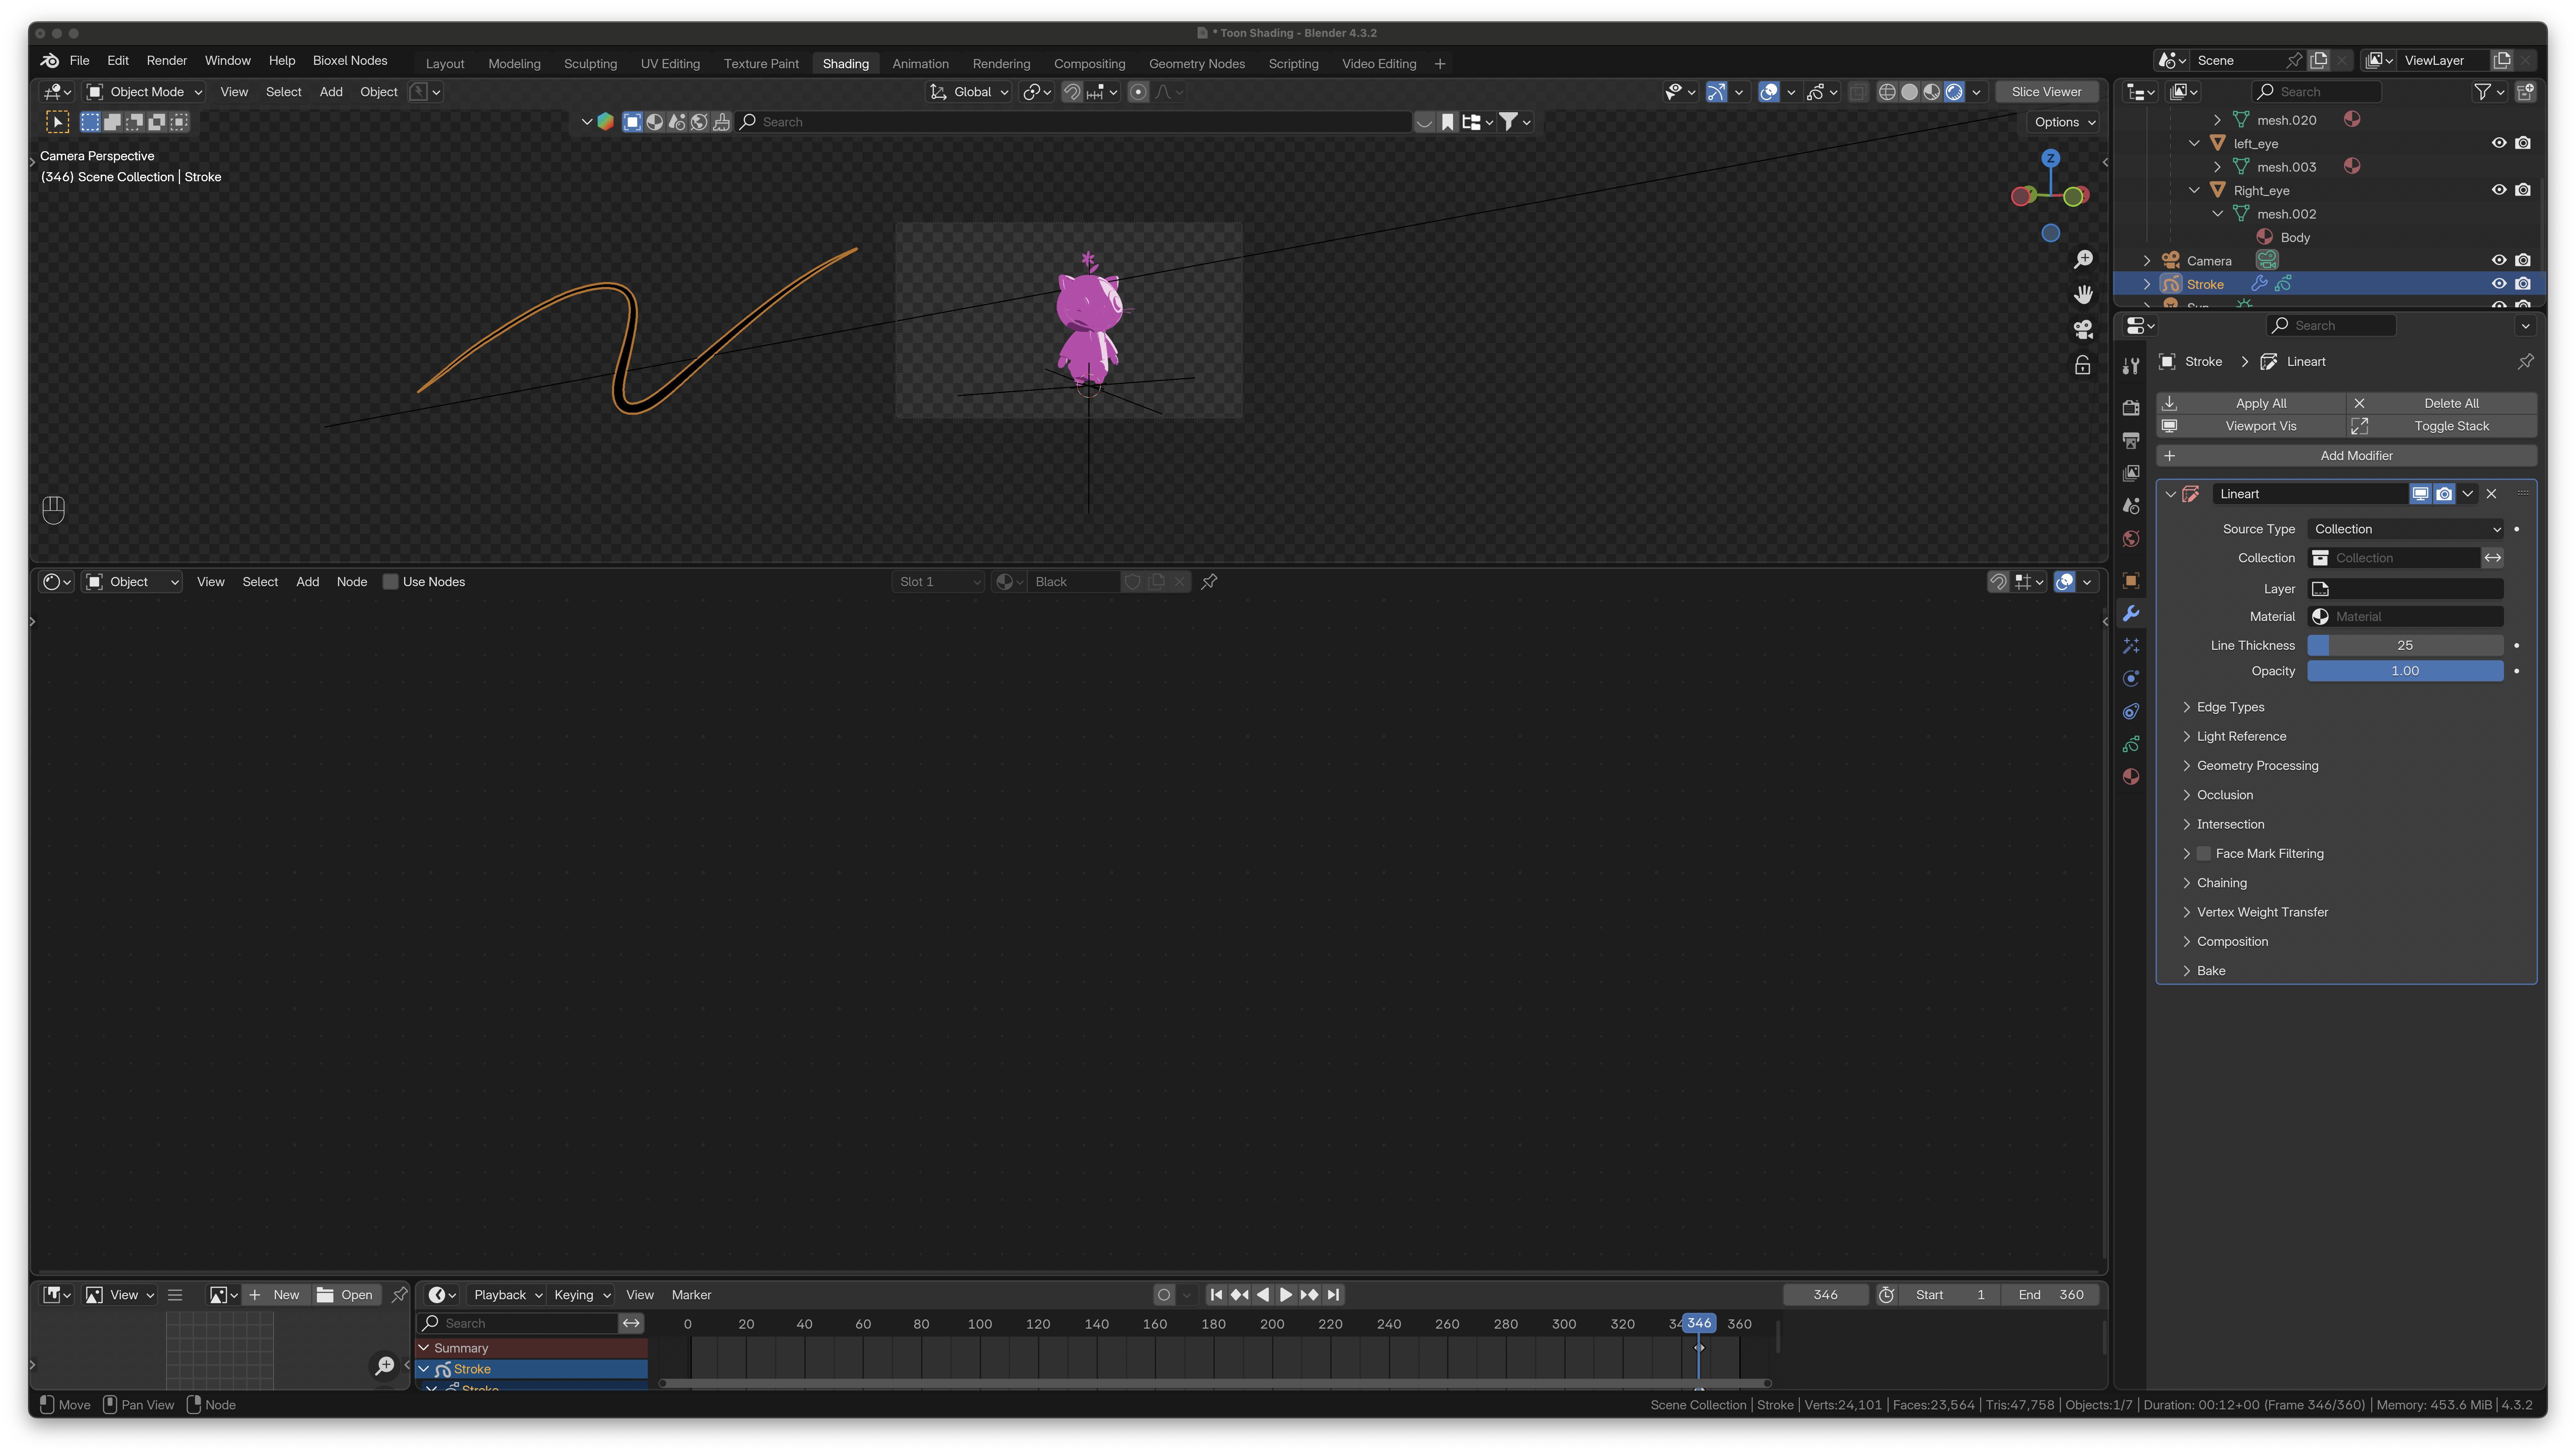Screen dimensions: 2576x1453
Task: Open the Tool properties tab
Action: [2131, 366]
